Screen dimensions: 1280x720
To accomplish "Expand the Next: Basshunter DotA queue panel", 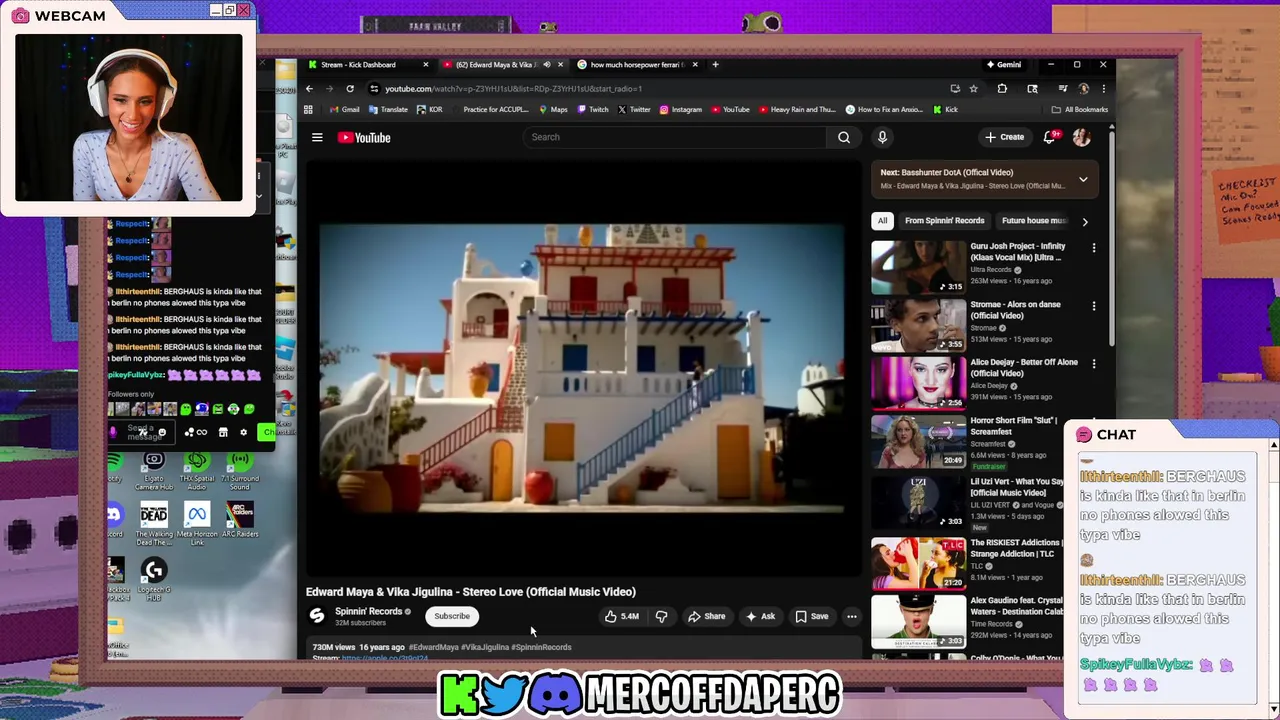I will [1083, 179].
